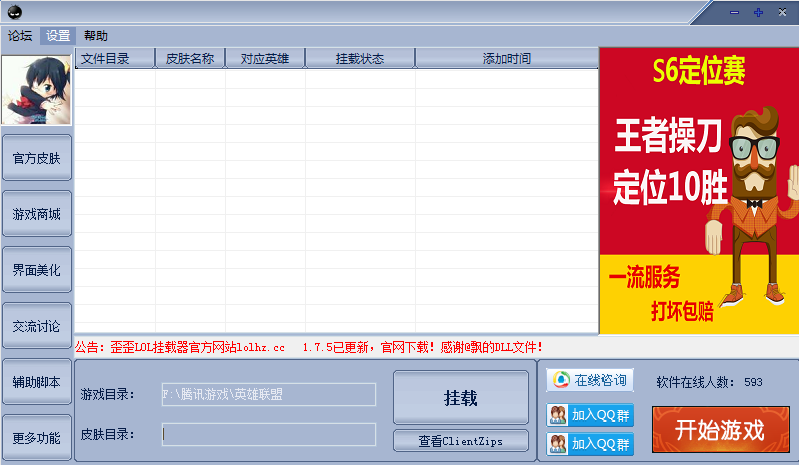The height and width of the screenshot is (465, 799).
Task: Click the lower 加入QQ群 button
Action: pos(590,444)
